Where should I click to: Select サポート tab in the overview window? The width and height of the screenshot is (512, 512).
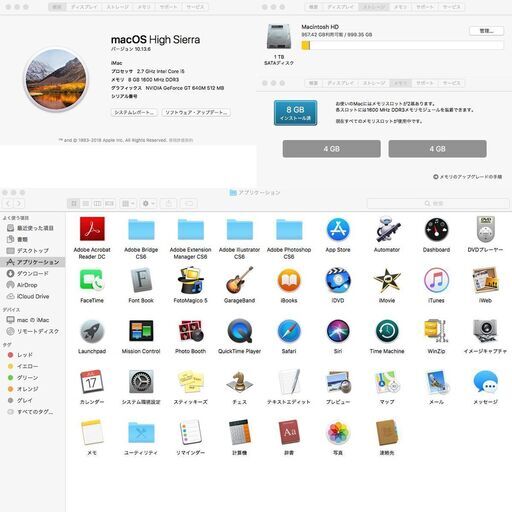(x=168, y=7)
